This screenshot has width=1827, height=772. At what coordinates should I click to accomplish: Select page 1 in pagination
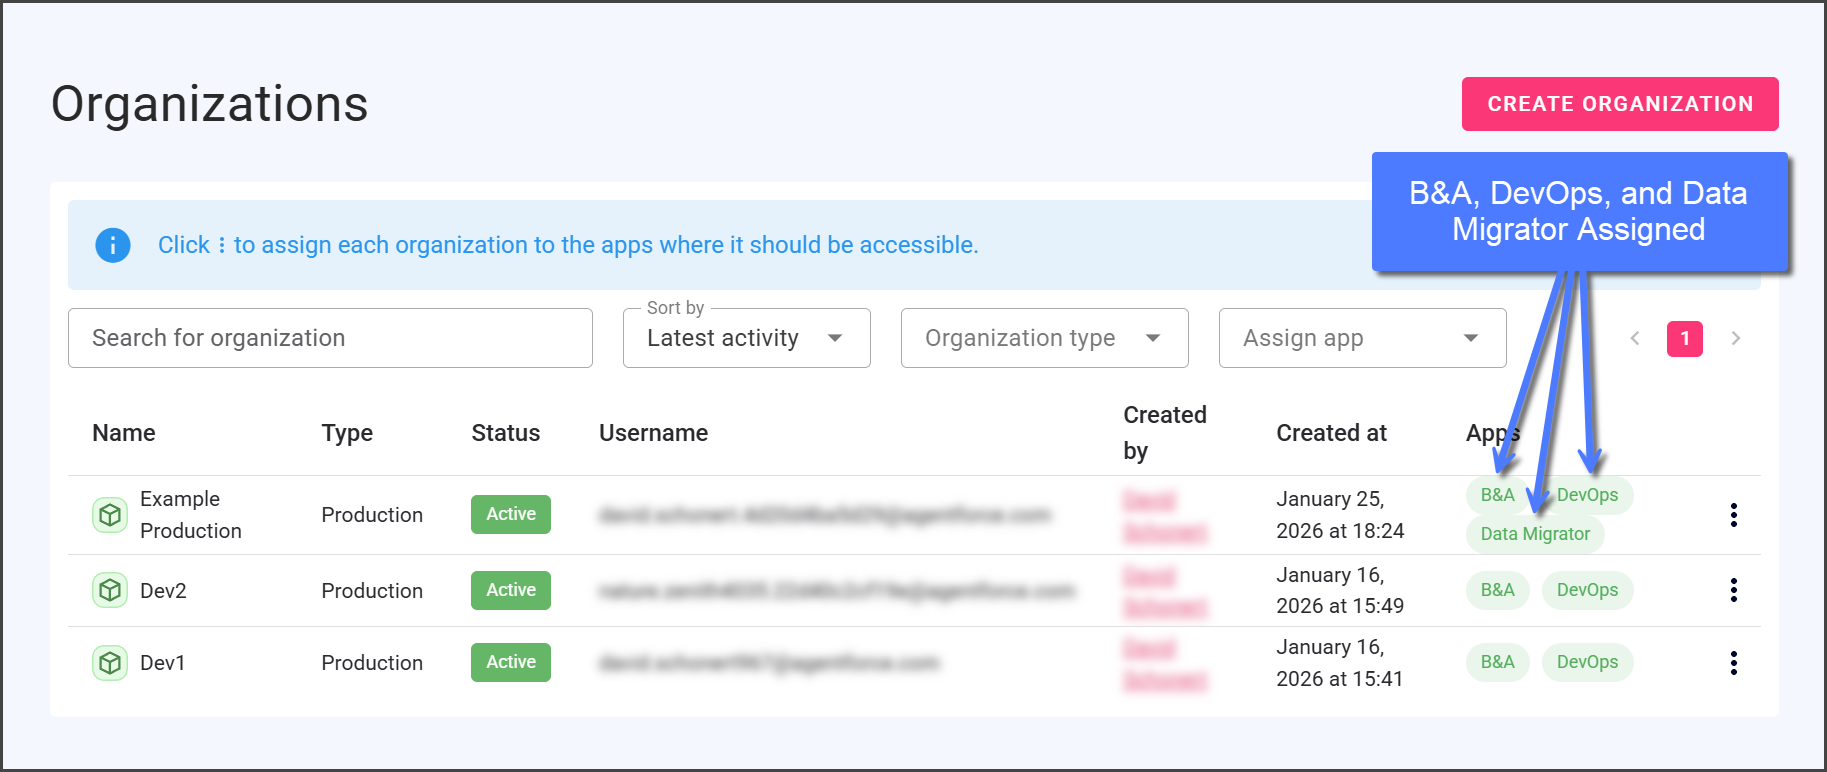click(x=1685, y=339)
